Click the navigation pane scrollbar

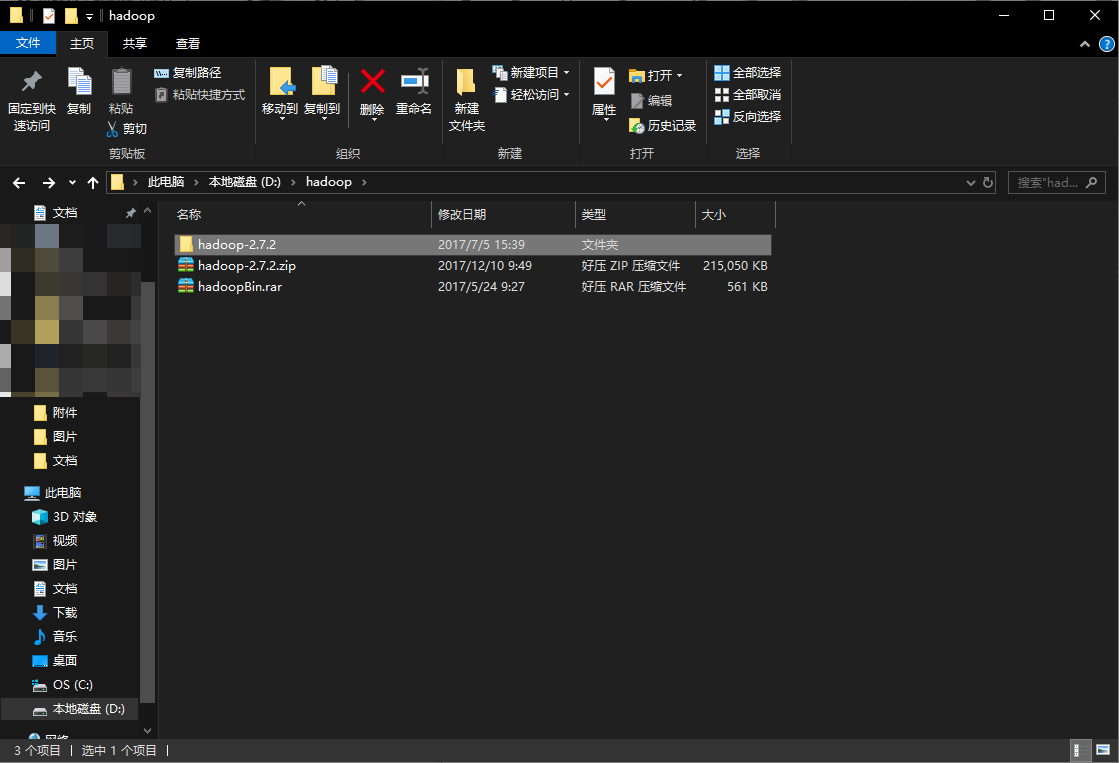(148, 492)
